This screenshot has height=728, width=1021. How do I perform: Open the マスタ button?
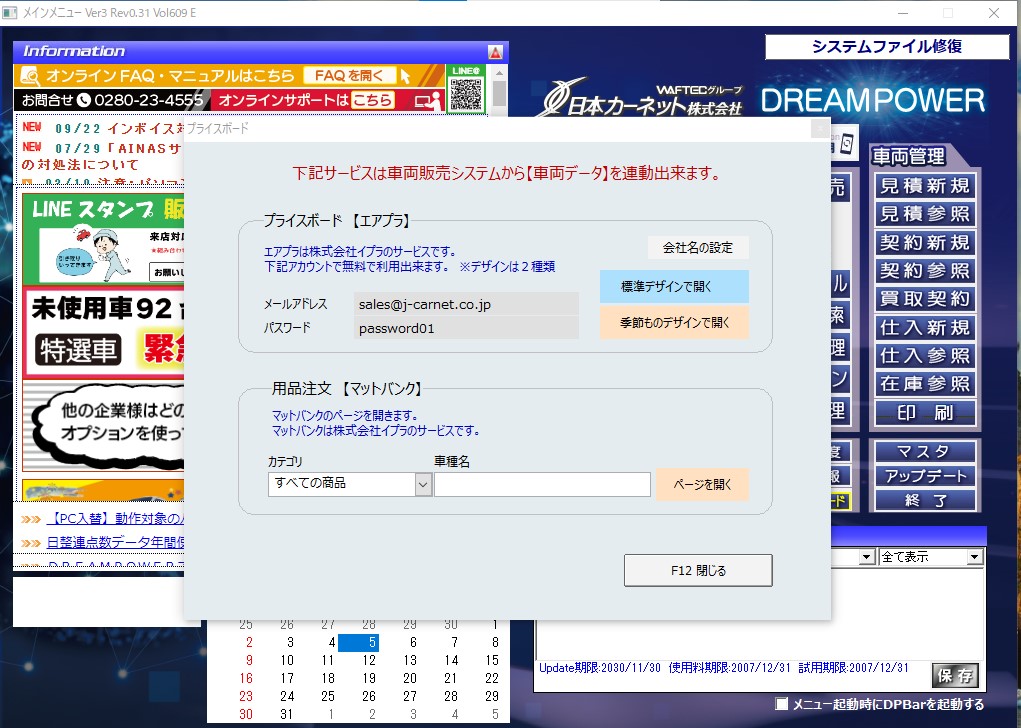(x=925, y=451)
